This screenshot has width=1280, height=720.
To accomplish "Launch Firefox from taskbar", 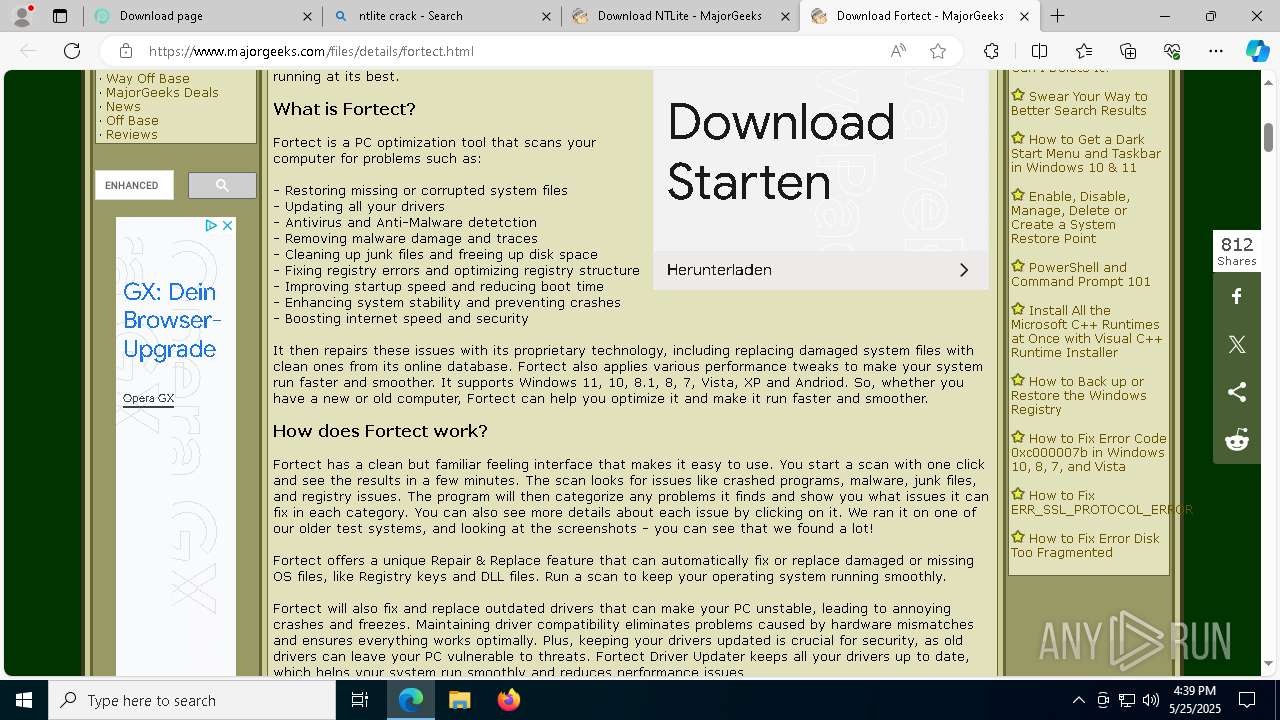I will click(x=508, y=700).
